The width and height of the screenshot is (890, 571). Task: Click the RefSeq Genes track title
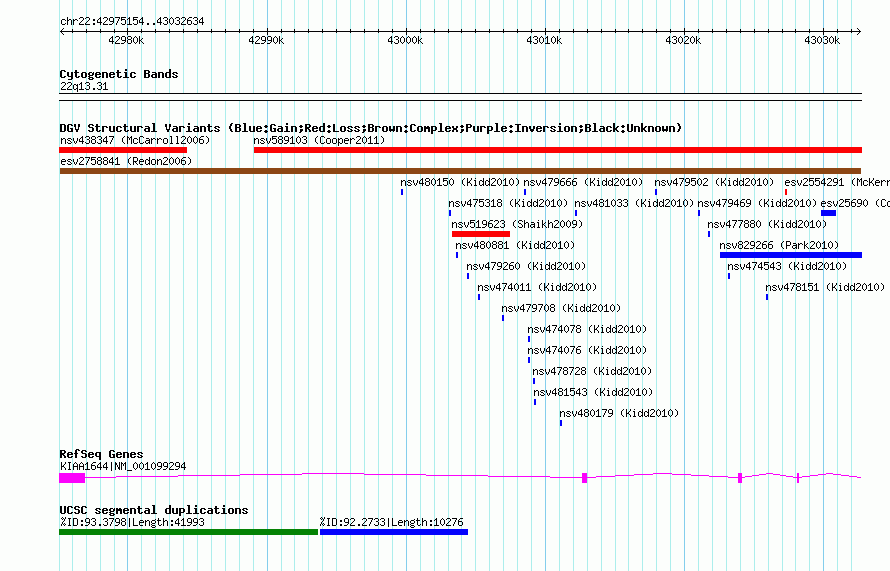point(101,454)
